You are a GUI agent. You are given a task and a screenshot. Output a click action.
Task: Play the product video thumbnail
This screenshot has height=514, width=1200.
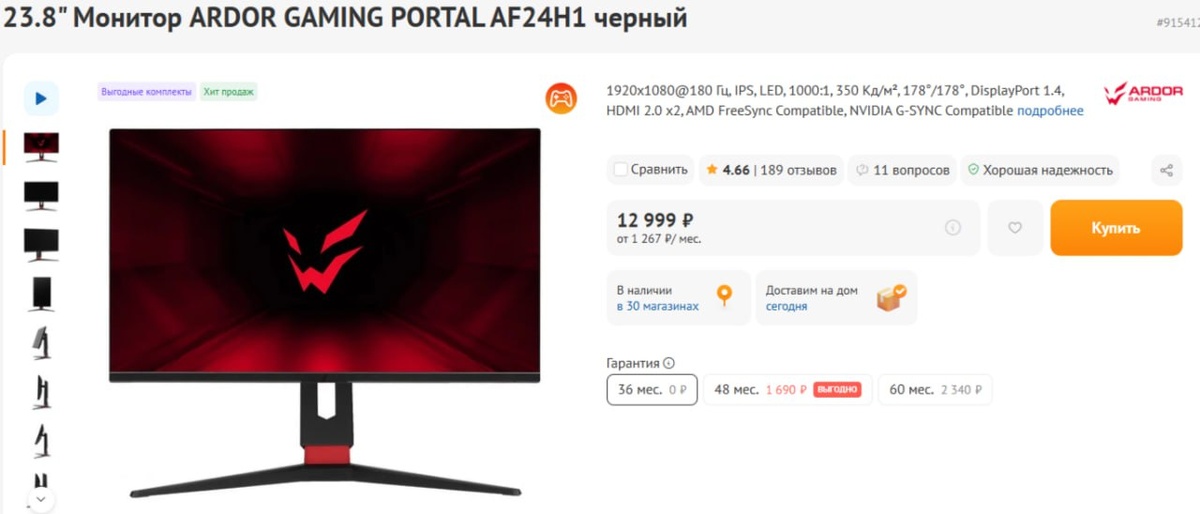(41, 98)
